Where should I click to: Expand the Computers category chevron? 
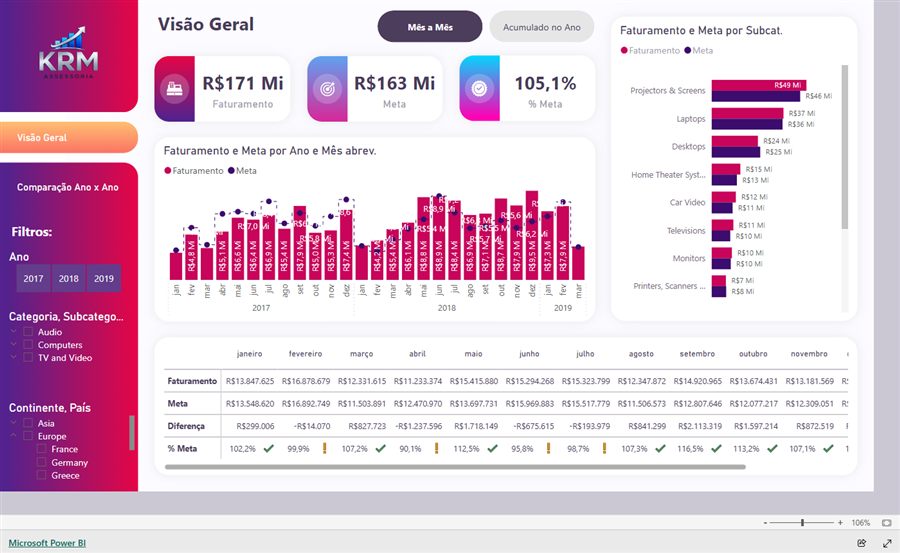[x=14, y=345]
